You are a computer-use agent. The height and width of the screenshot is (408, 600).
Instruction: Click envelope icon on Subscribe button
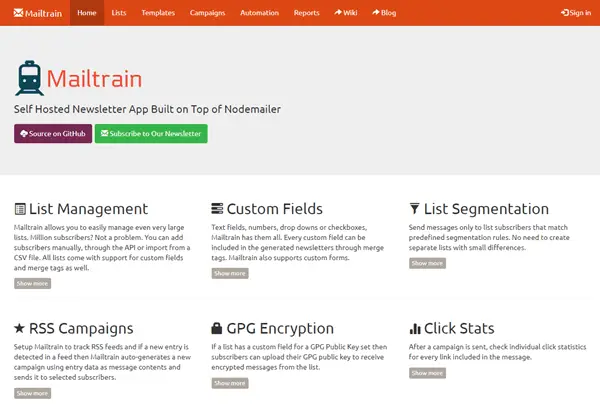coord(104,133)
